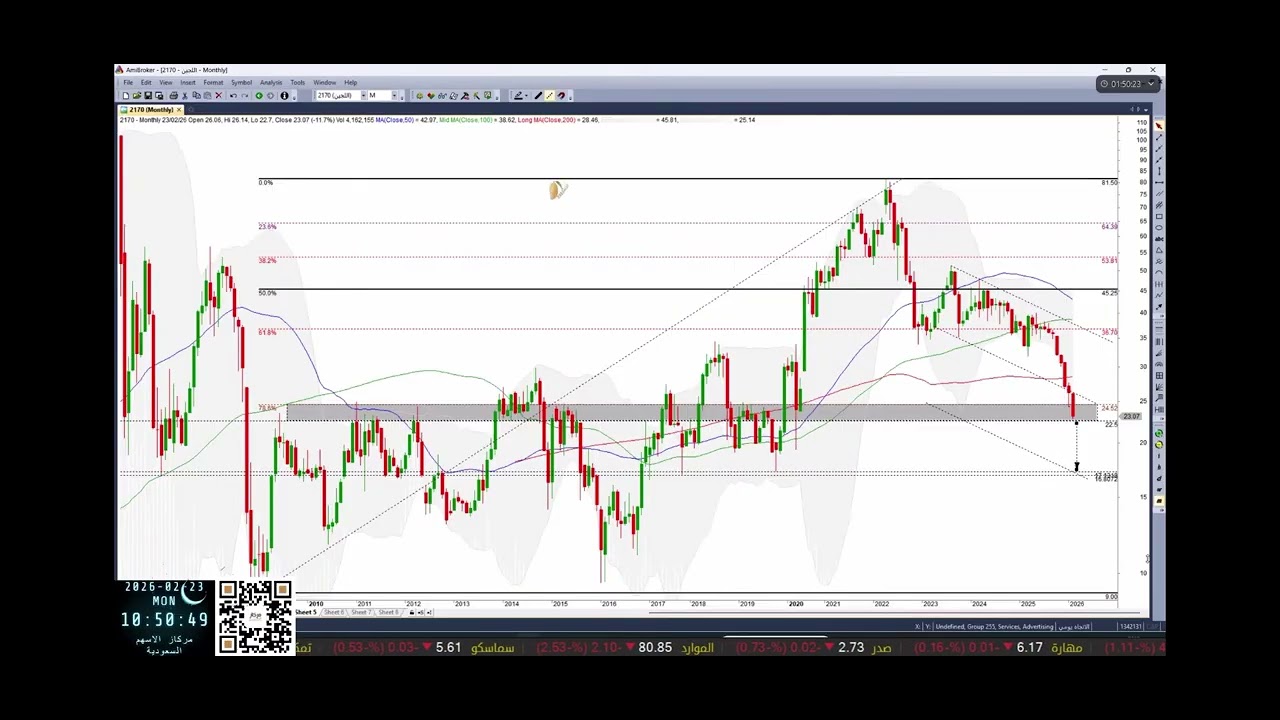Click the Undo arrow icon
Image resolution: width=1280 pixels, height=720 pixels.
233,95
